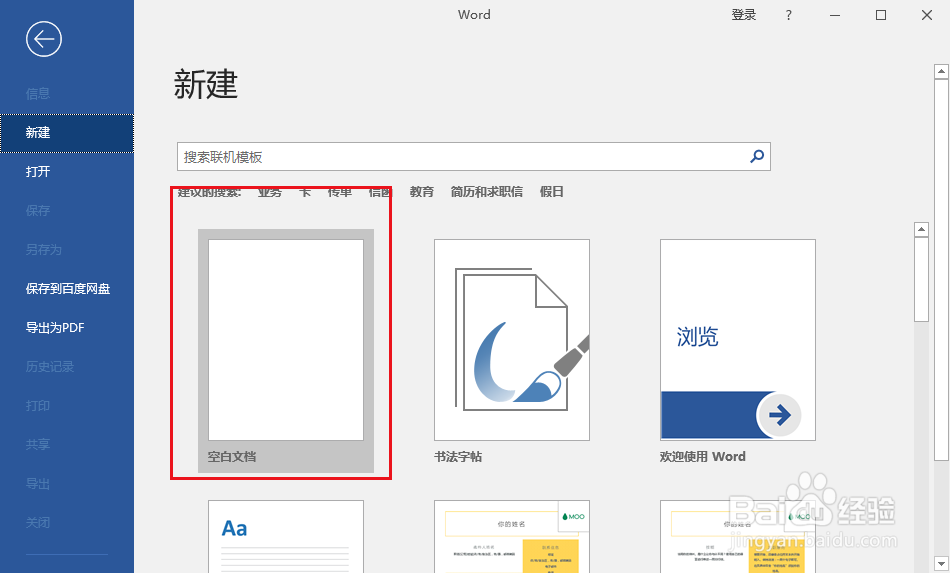Click the search magnifier icon
The width and height of the screenshot is (950, 573).
[x=757, y=156]
